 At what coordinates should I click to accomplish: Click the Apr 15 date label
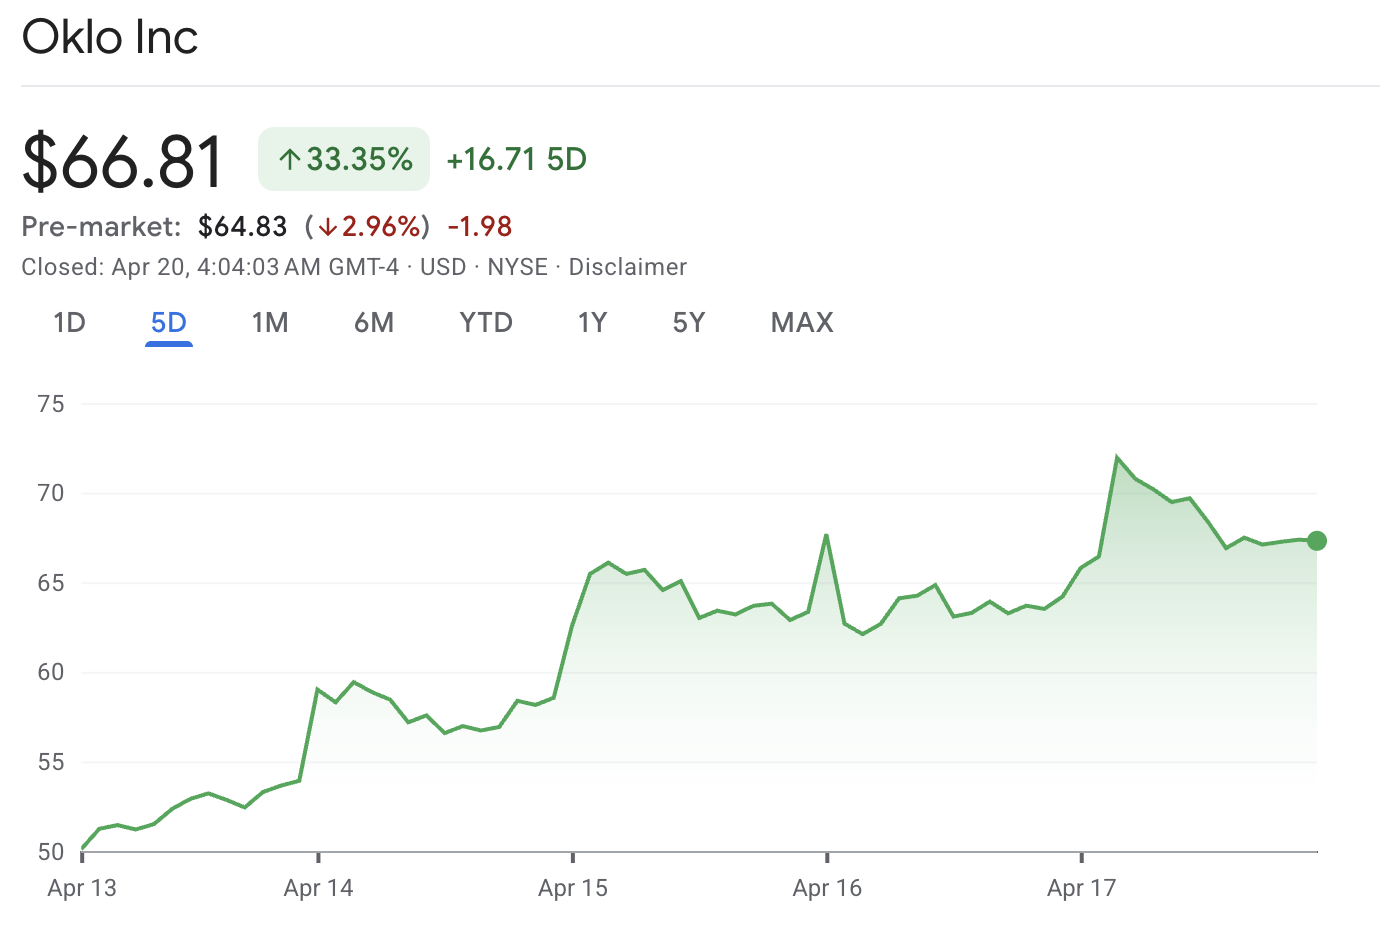click(573, 888)
